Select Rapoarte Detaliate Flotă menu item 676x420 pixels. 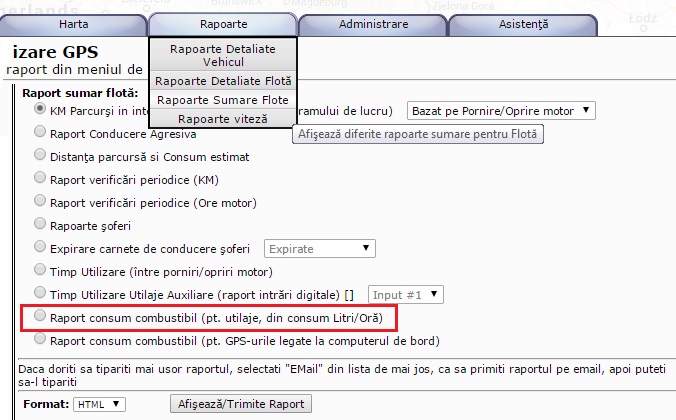[x=222, y=81]
